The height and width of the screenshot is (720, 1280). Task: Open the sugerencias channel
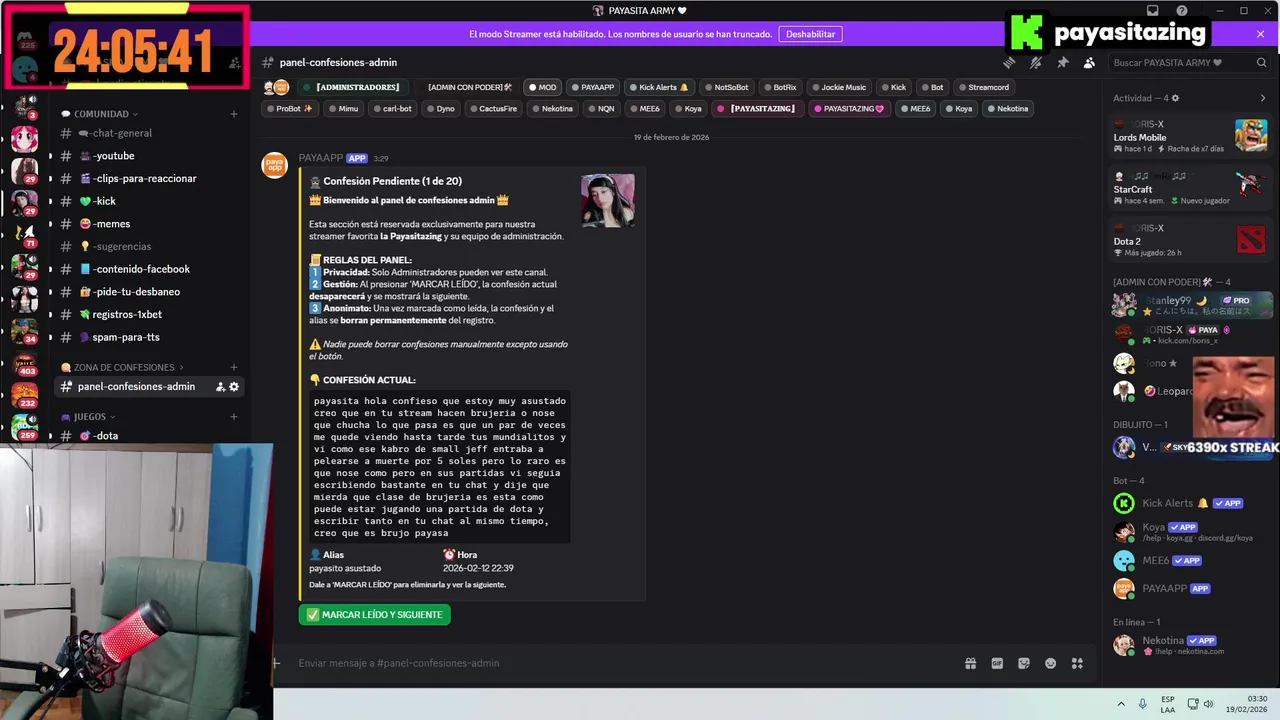pos(150,246)
